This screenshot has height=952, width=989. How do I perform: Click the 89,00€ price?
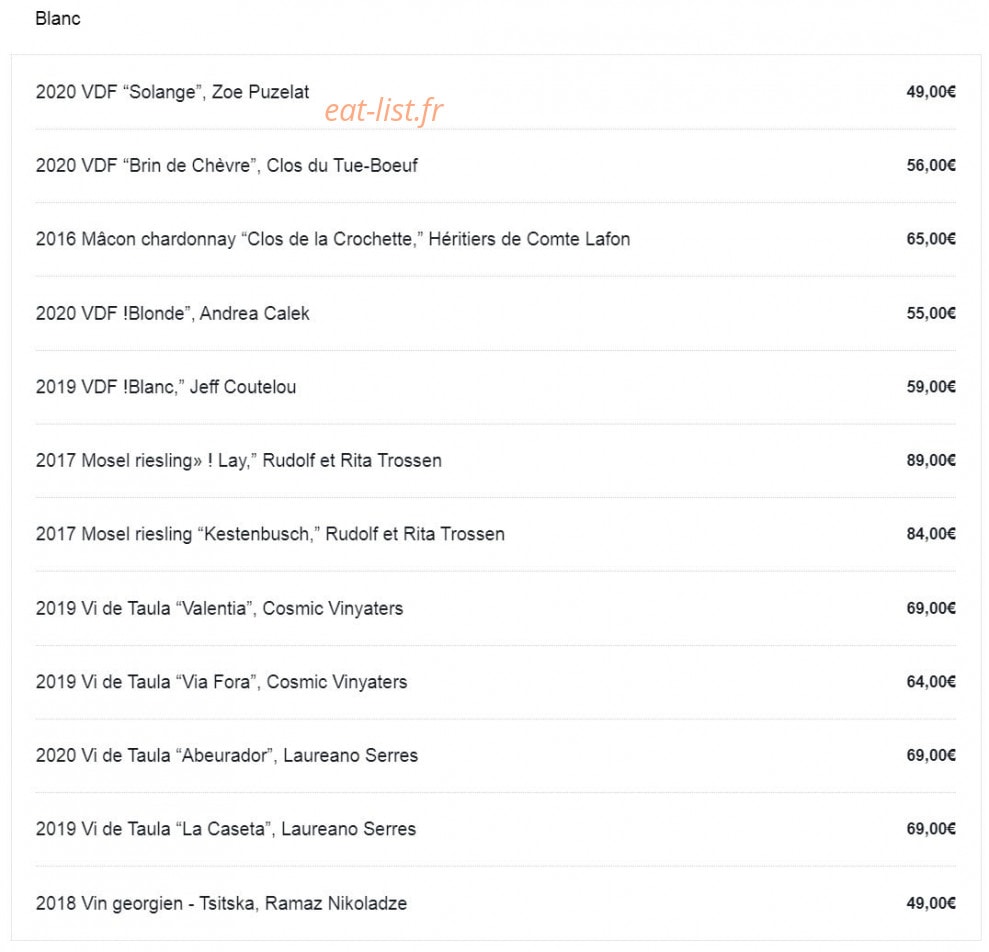point(931,461)
